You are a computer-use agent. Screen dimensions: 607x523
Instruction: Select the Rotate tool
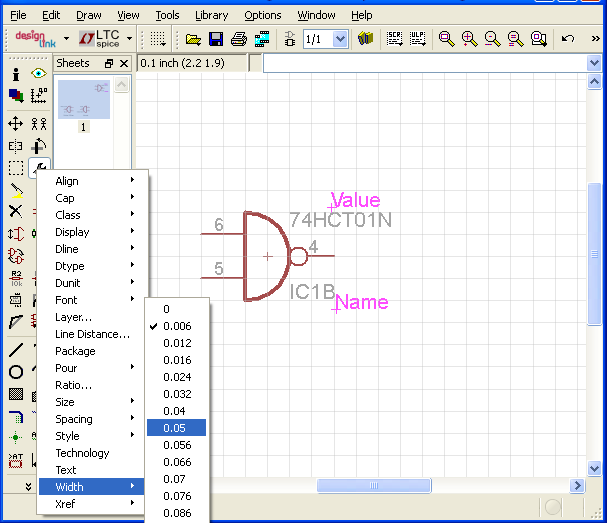[39, 146]
